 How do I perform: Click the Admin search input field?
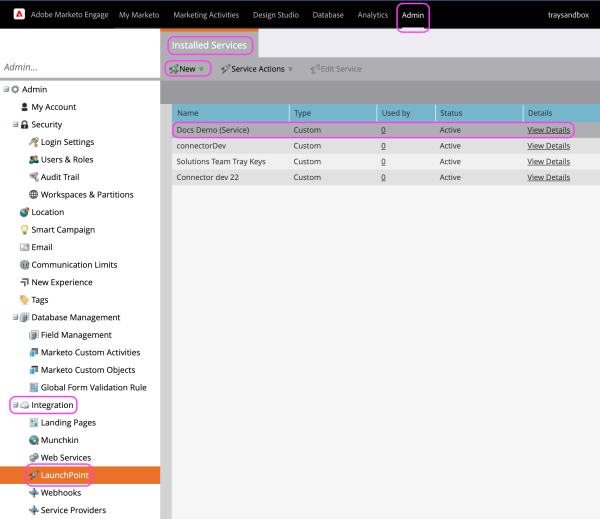(x=78, y=67)
